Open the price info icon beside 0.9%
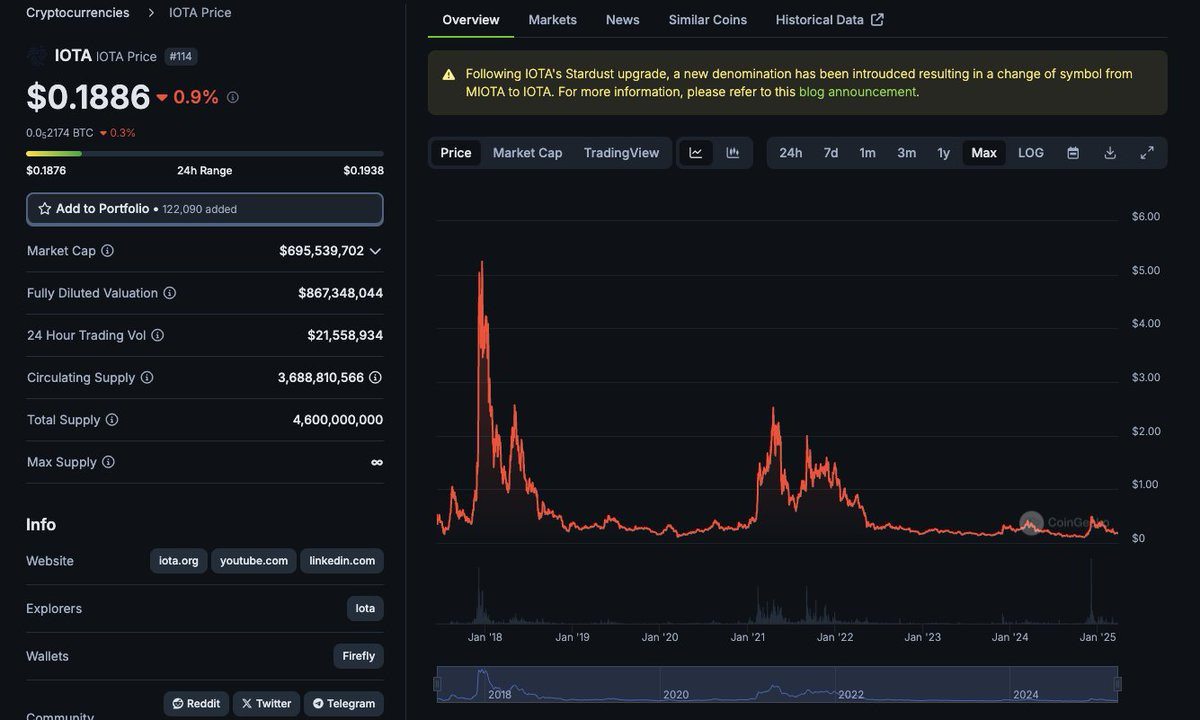Viewport: 1200px width, 720px height. 233,97
